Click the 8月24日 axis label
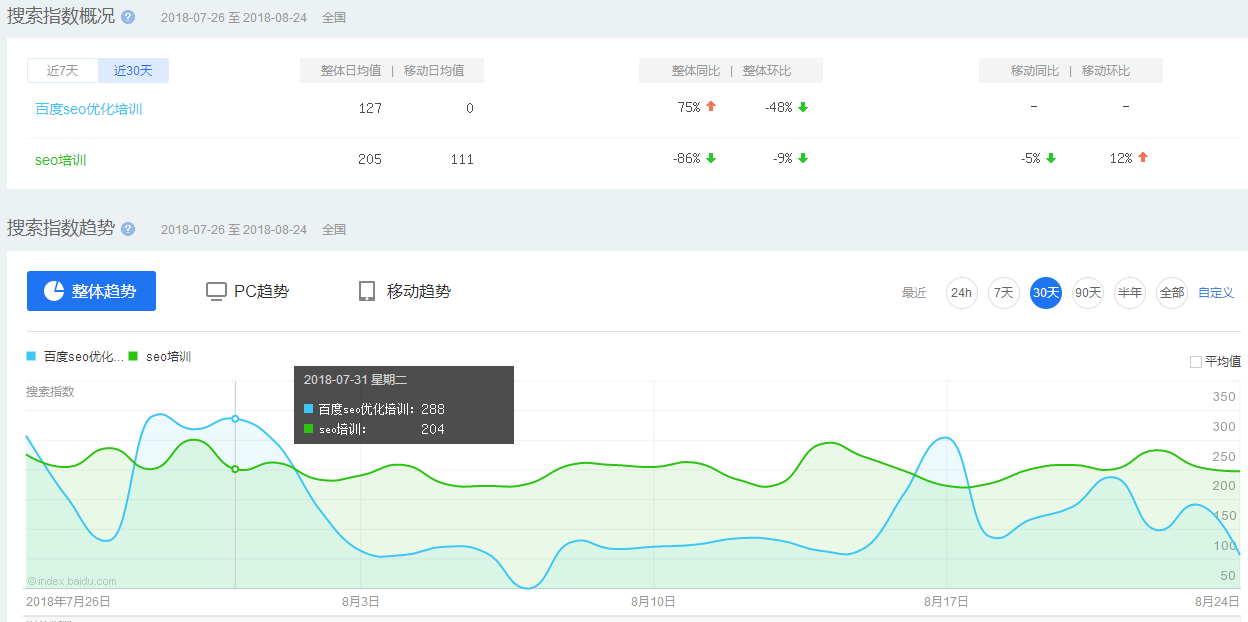 pyautogui.click(x=1217, y=601)
